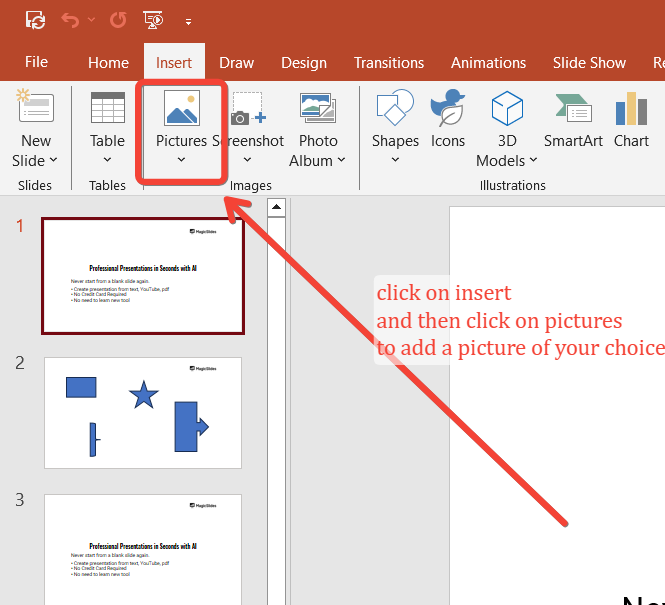Open the File menu
Image resolution: width=665 pixels, height=605 pixels.
click(36, 62)
